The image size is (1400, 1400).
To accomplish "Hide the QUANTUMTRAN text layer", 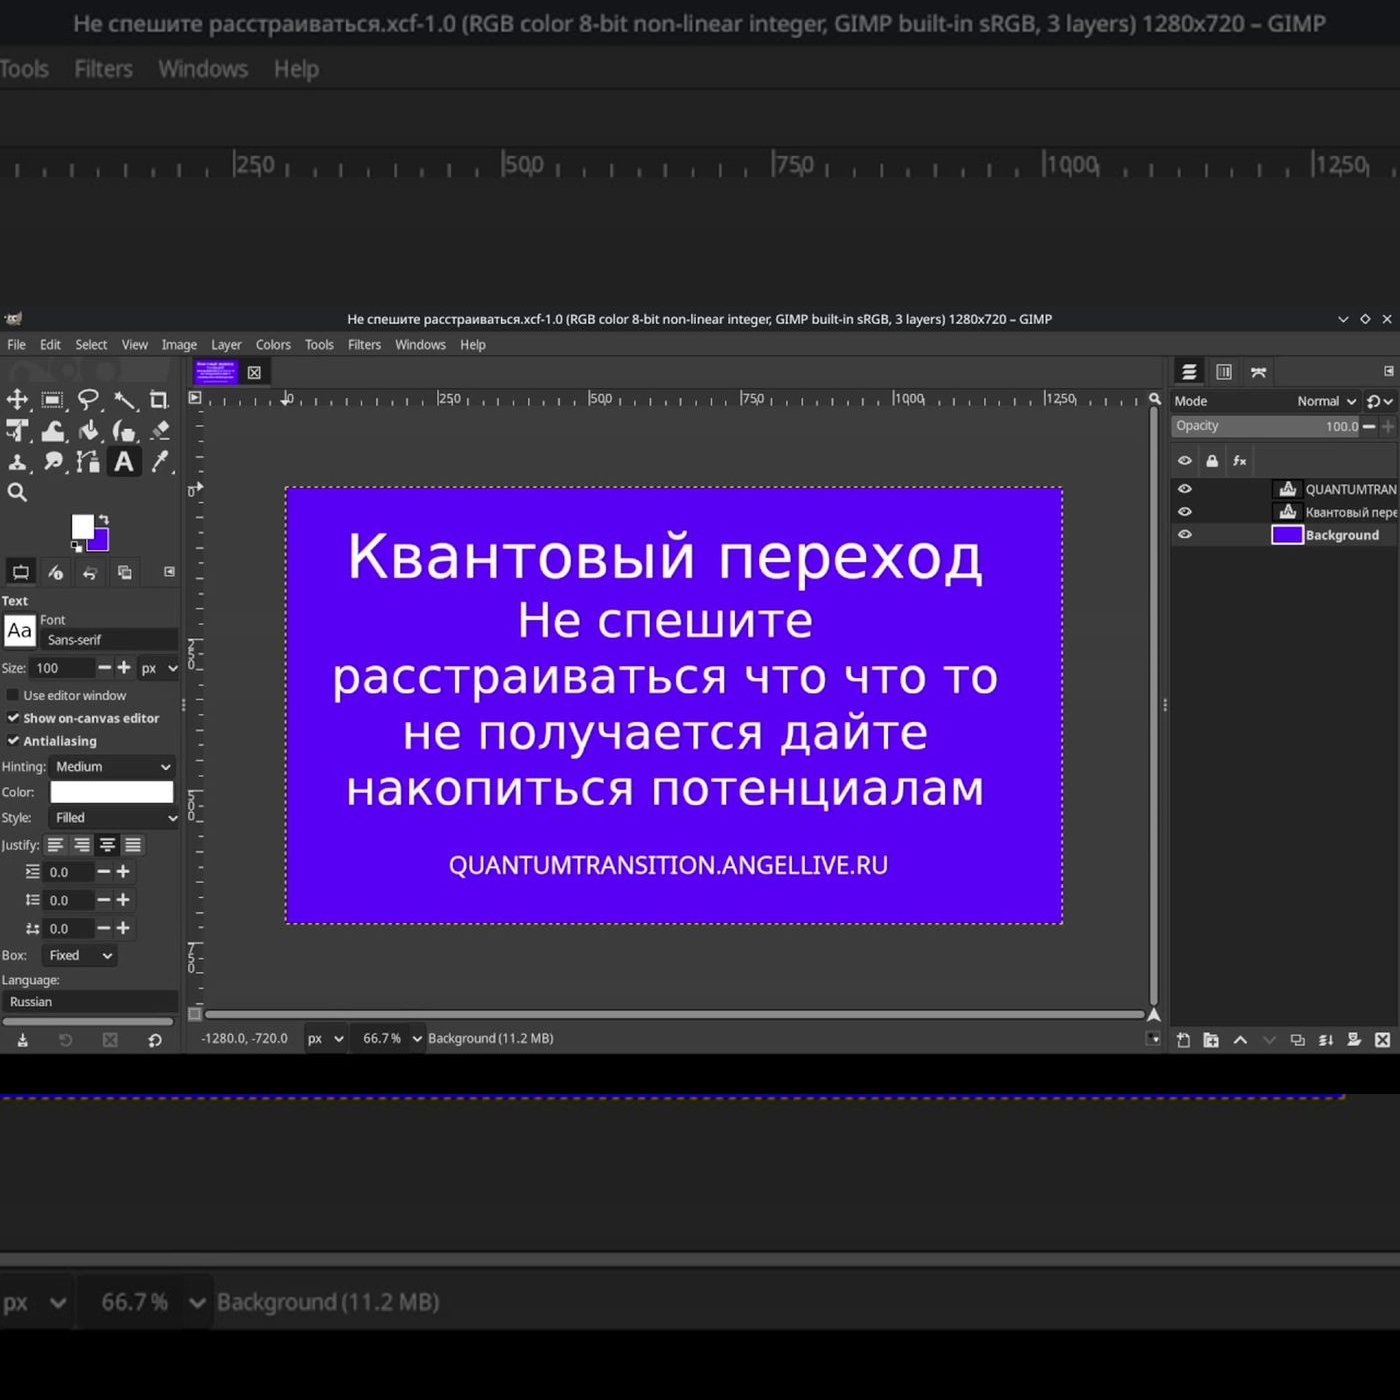I will (1185, 489).
